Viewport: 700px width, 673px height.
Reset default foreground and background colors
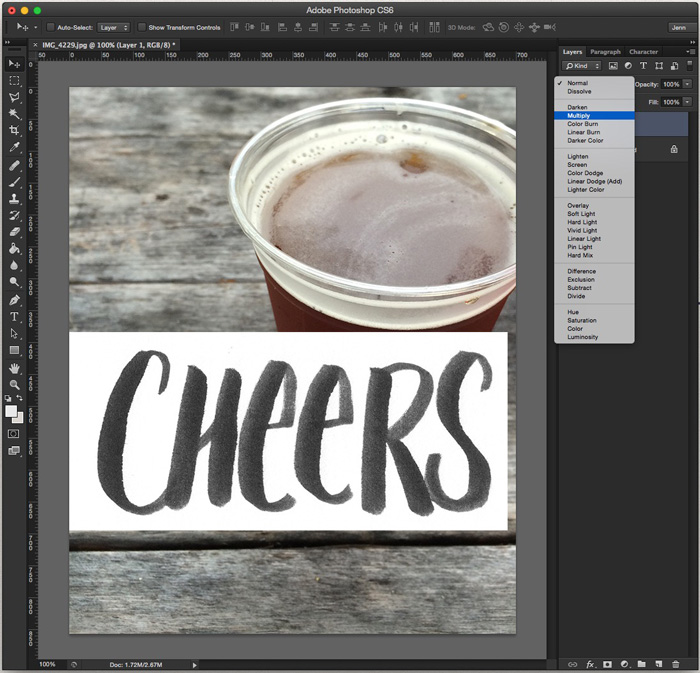click(8, 398)
